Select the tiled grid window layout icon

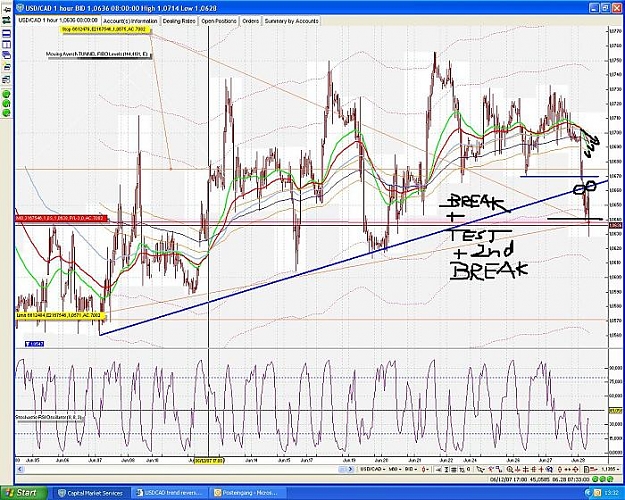point(6,44)
